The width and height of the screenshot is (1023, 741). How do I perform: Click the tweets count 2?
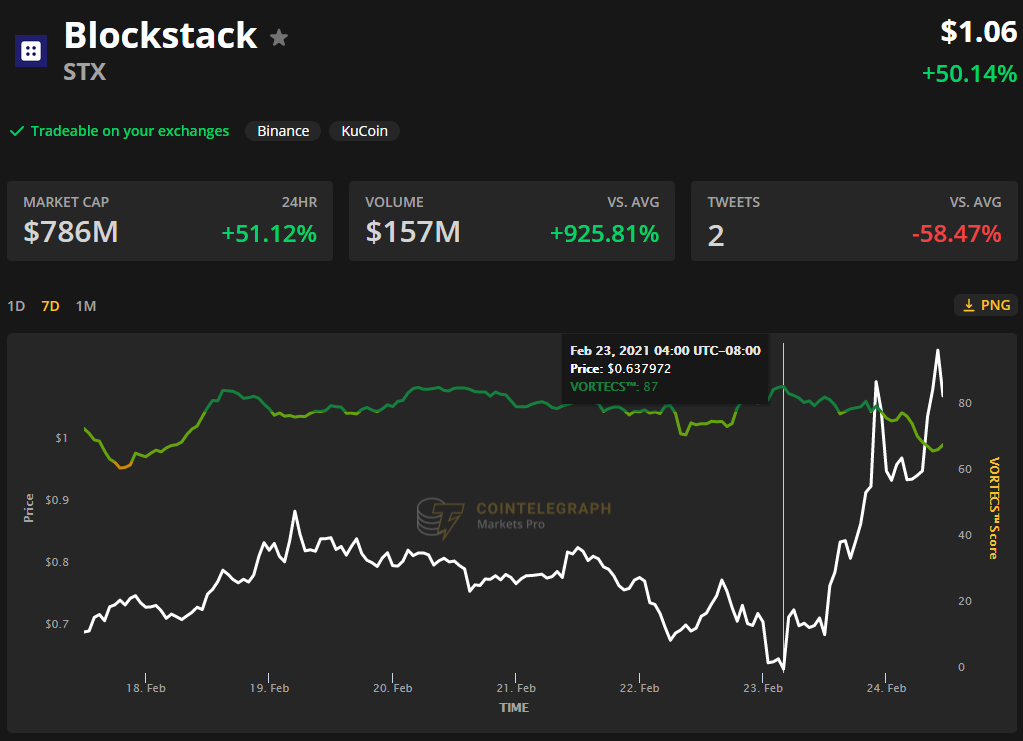click(716, 235)
